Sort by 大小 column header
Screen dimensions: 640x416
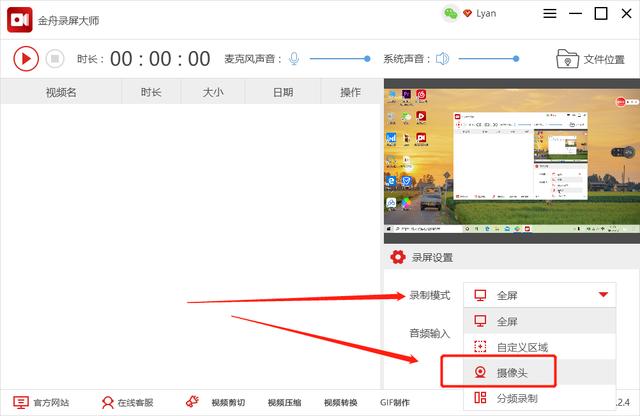pos(213,92)
